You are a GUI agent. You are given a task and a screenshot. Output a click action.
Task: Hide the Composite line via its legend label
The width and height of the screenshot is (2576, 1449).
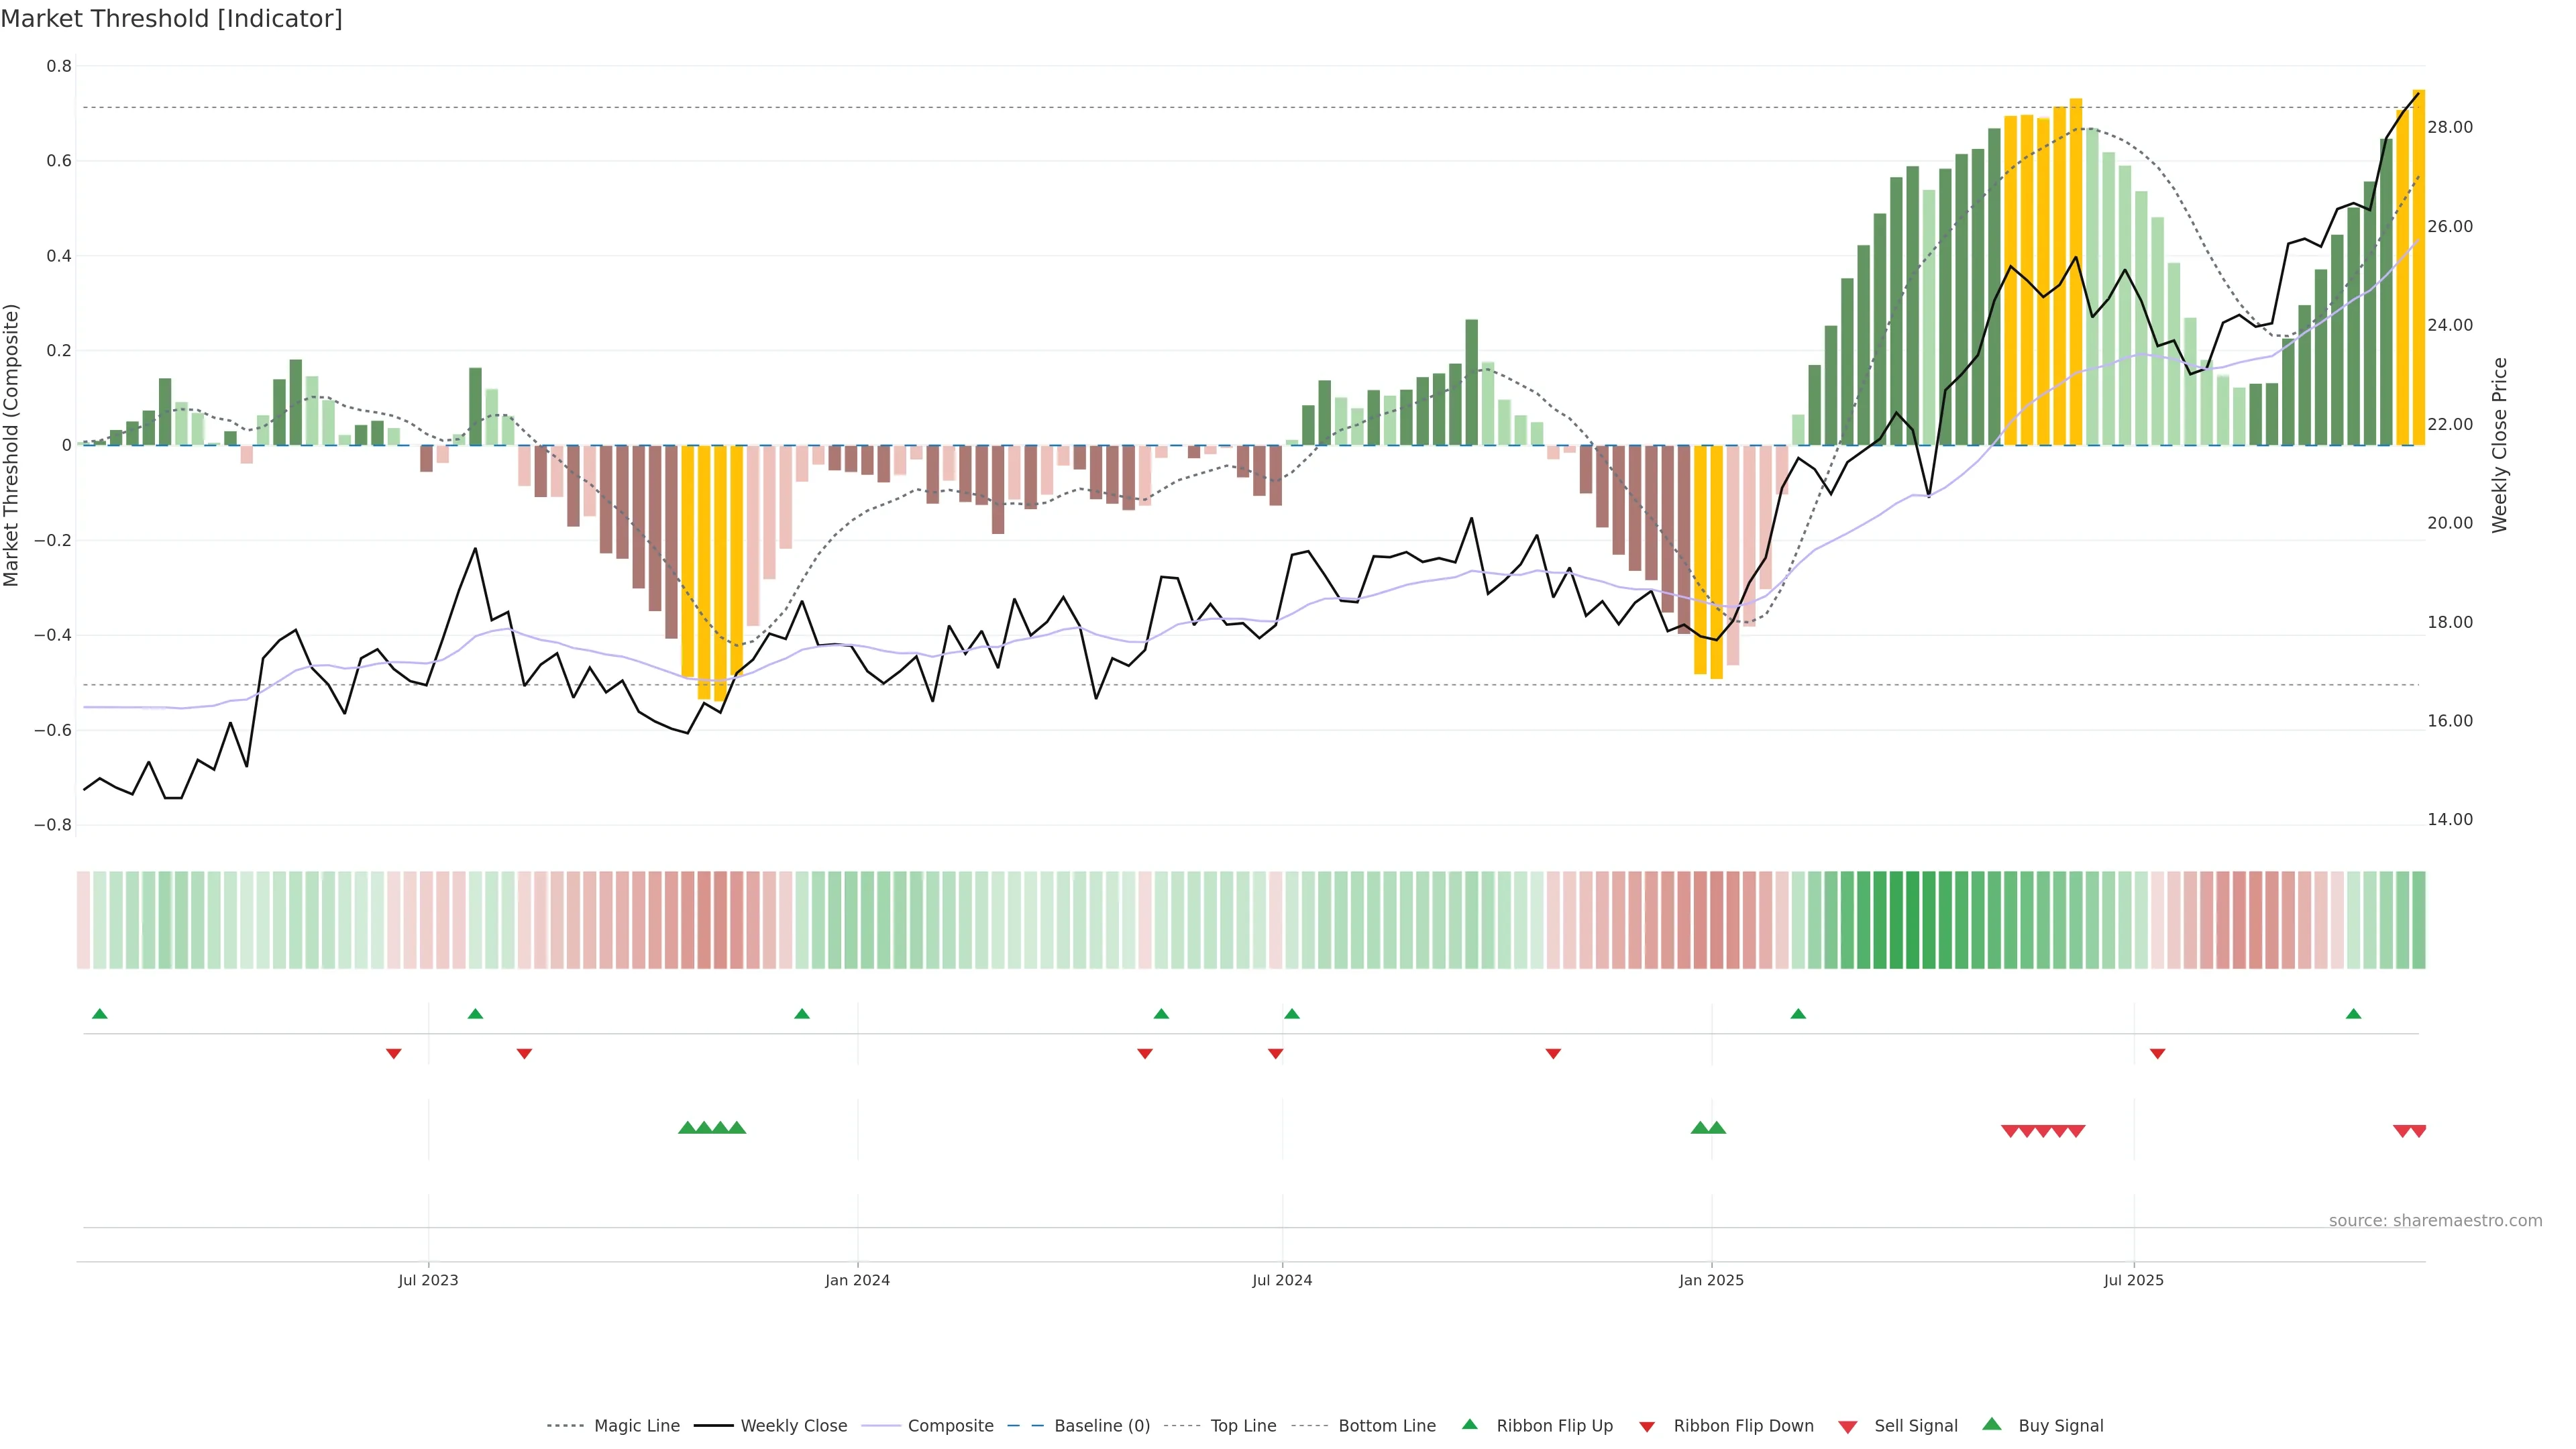click(x=950, y=1426)
